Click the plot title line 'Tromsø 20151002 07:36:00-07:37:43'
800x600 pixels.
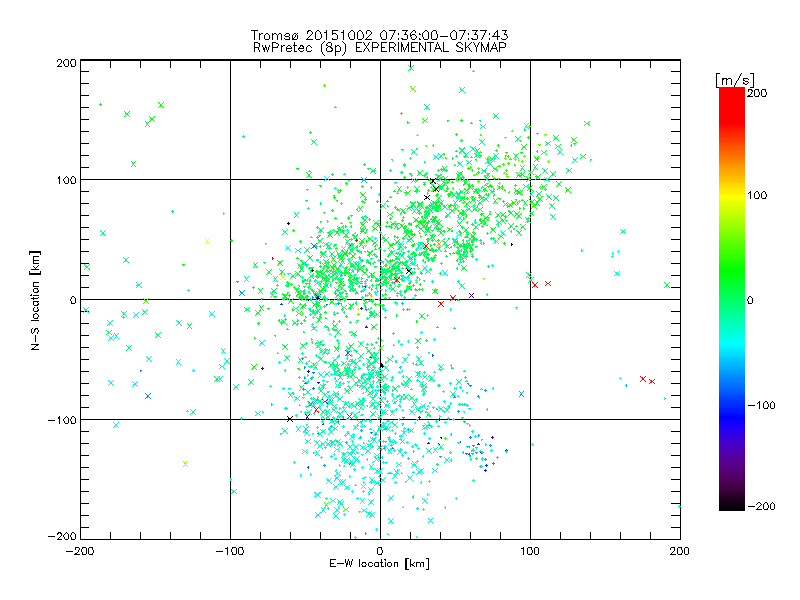point(379,35)
